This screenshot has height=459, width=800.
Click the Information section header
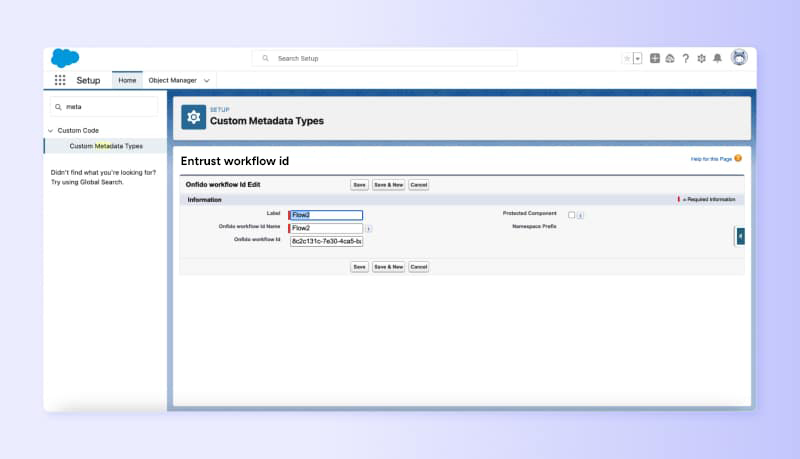click(x=204, y=200)
